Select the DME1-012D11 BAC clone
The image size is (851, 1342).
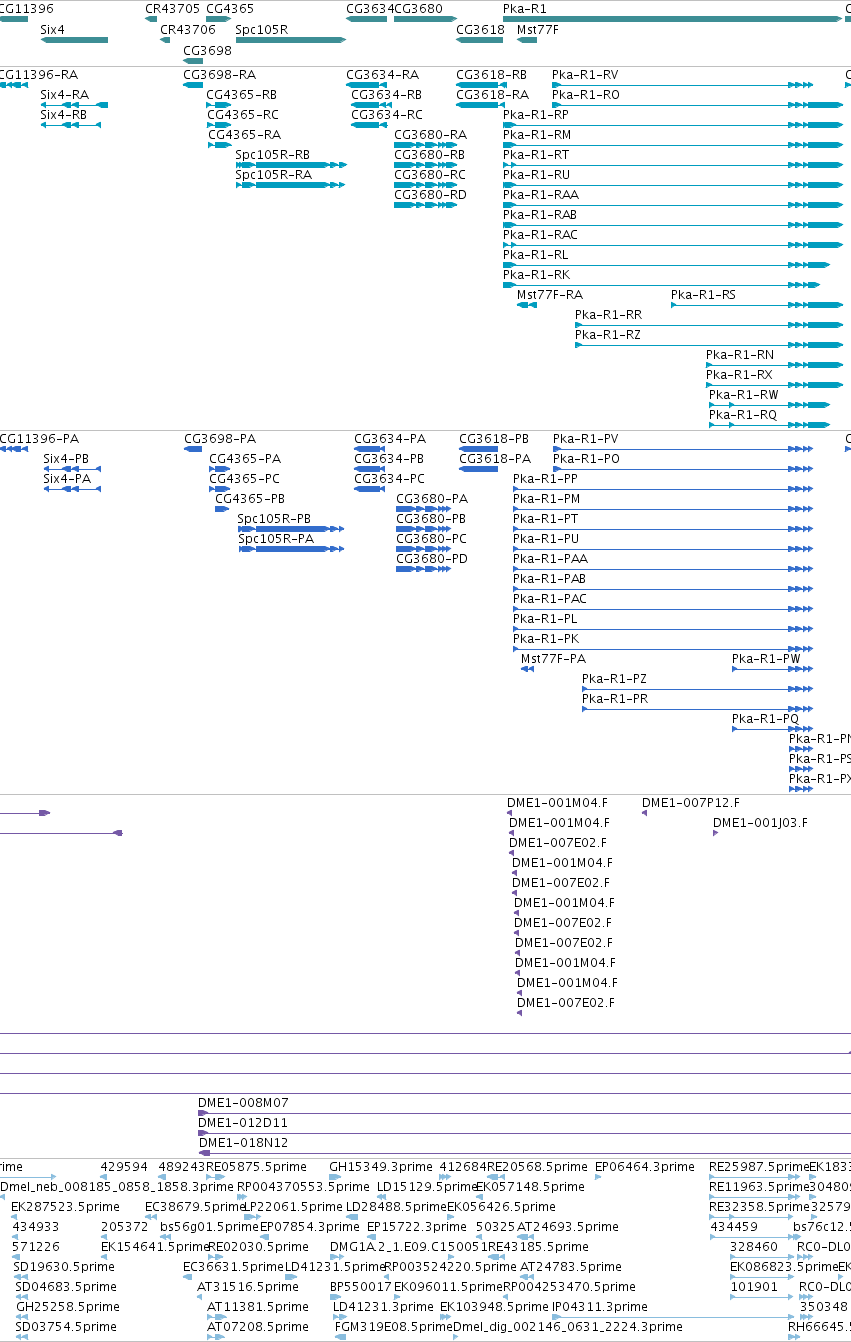click(x=243, y=1123)
